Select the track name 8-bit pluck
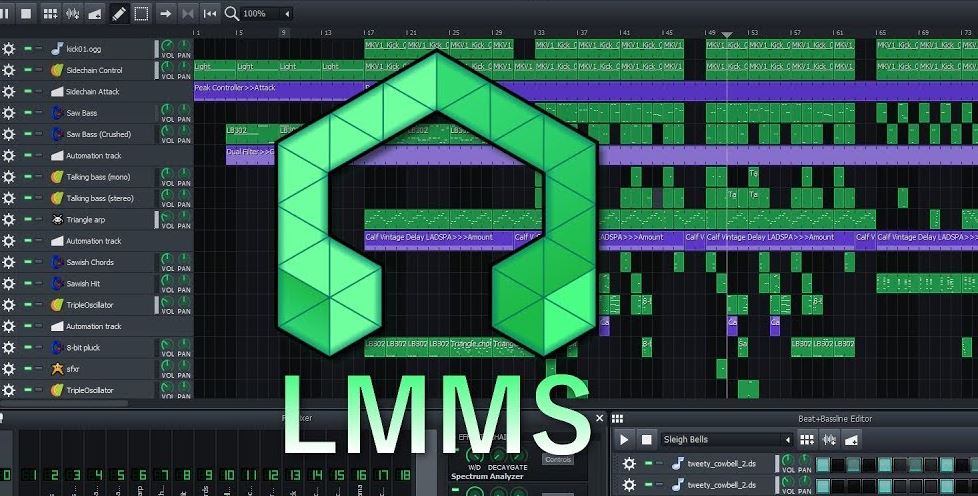 pos(83,348)
